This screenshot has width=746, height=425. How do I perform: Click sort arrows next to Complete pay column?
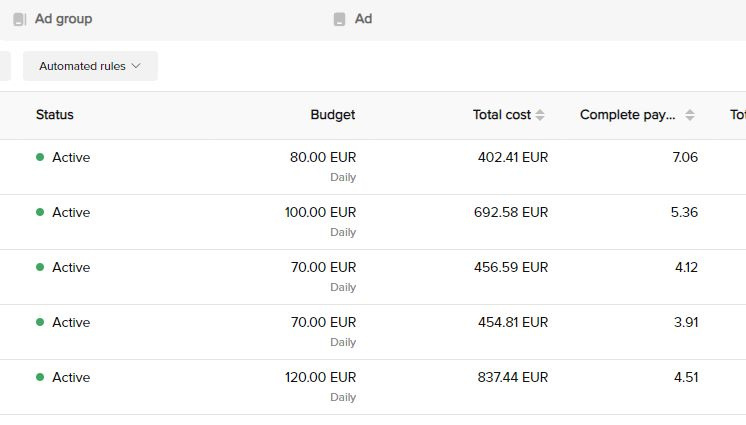coord(690,115)
